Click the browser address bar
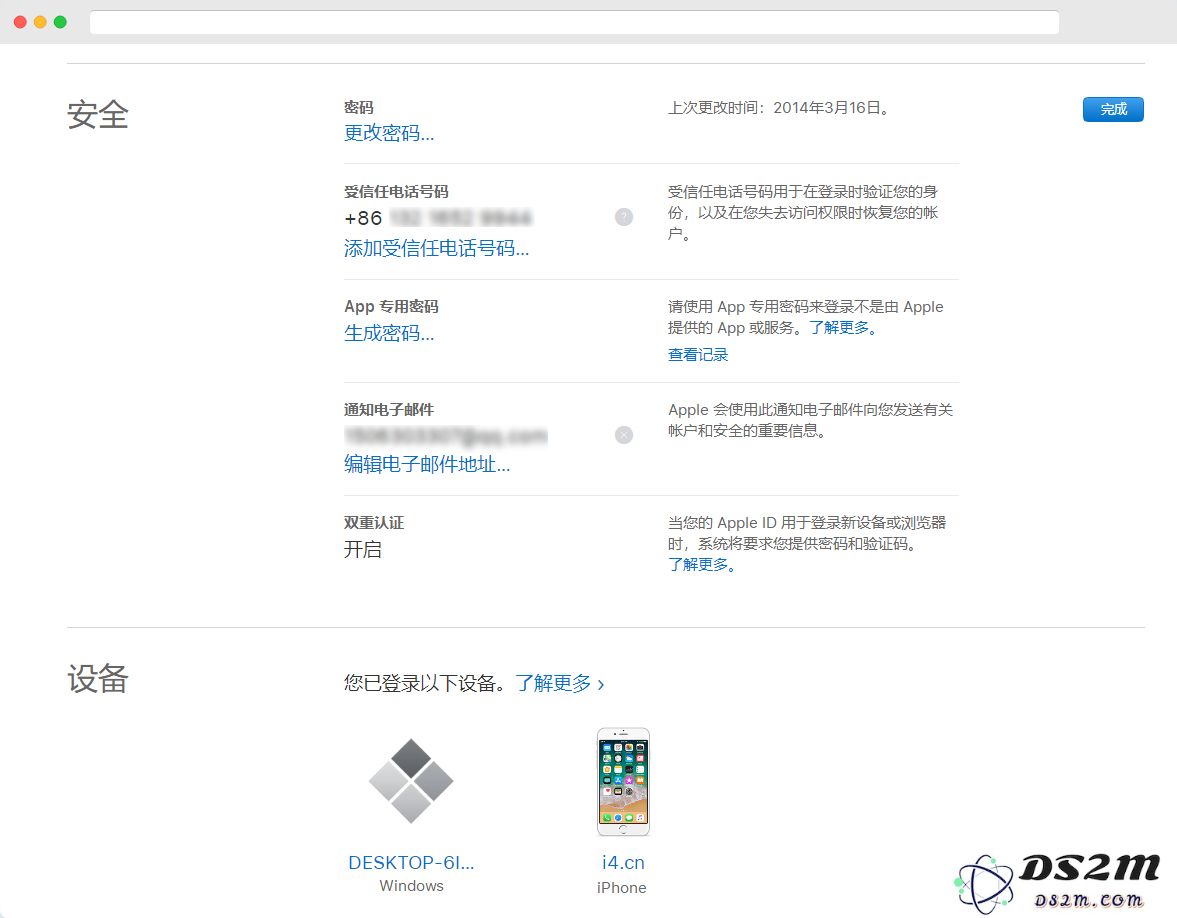 pos(574,23)
